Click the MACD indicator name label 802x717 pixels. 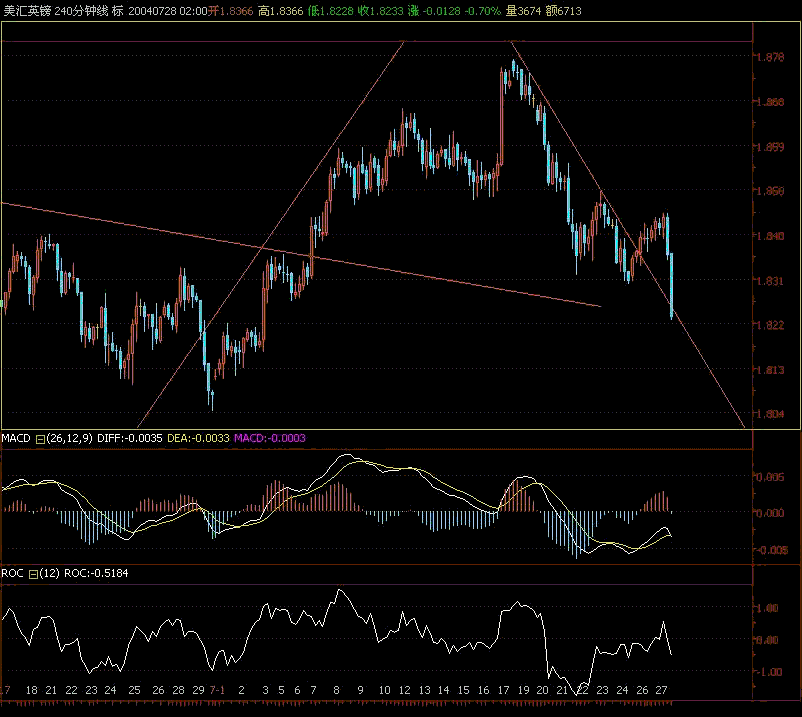[17, 438]
